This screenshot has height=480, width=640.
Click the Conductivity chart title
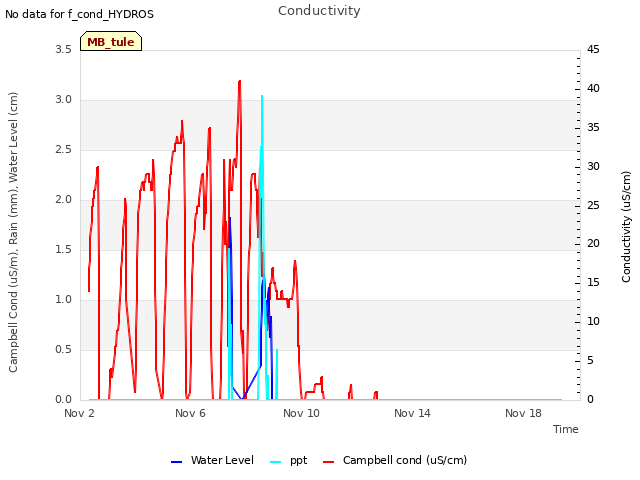319,11
